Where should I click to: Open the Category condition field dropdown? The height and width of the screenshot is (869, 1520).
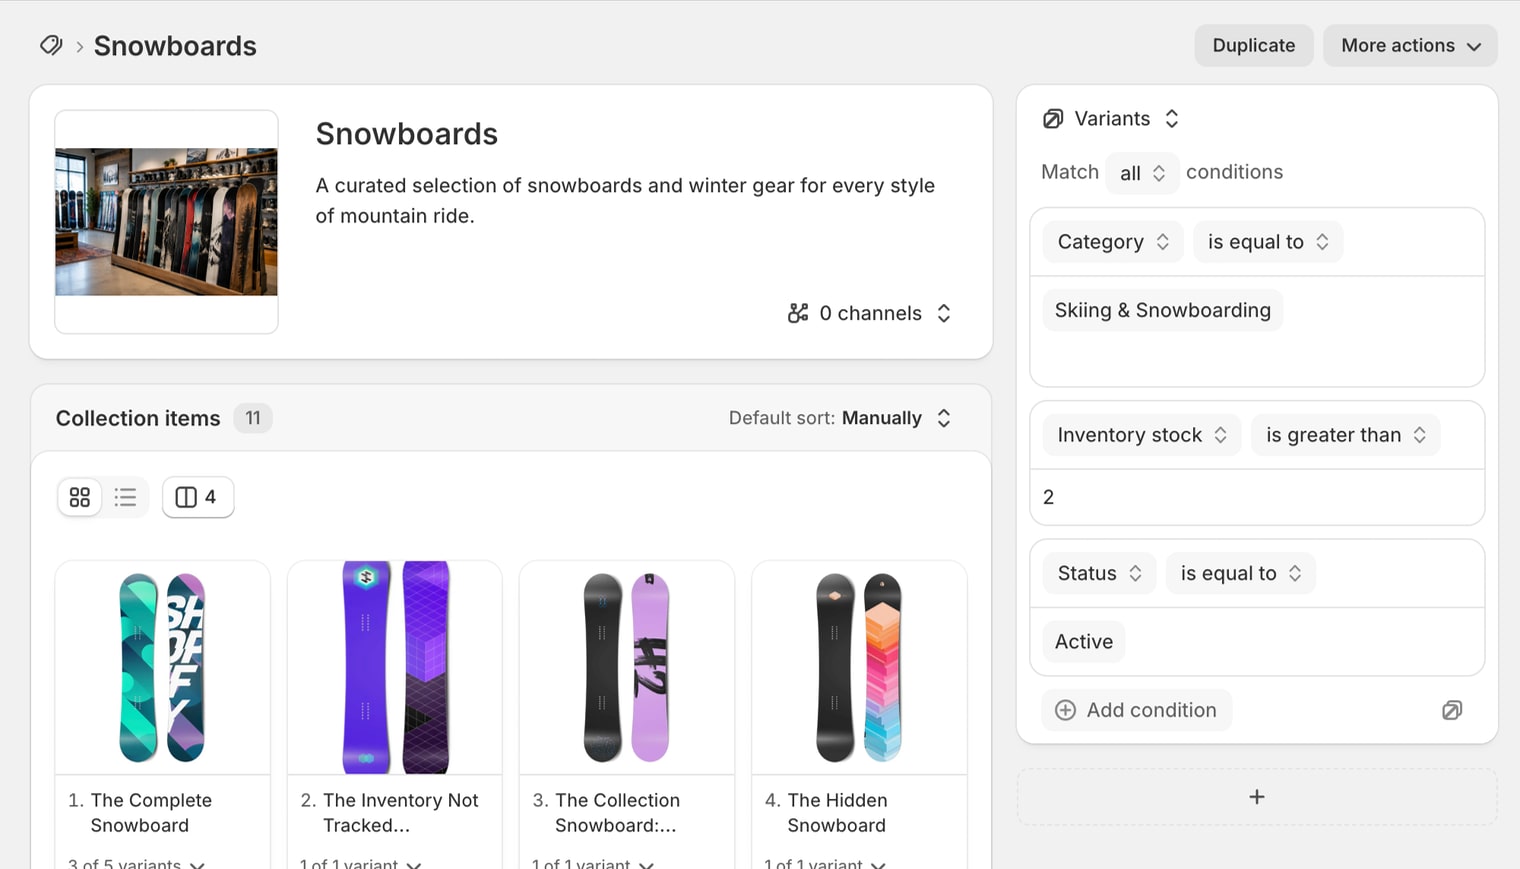[x=1113, y=242]
